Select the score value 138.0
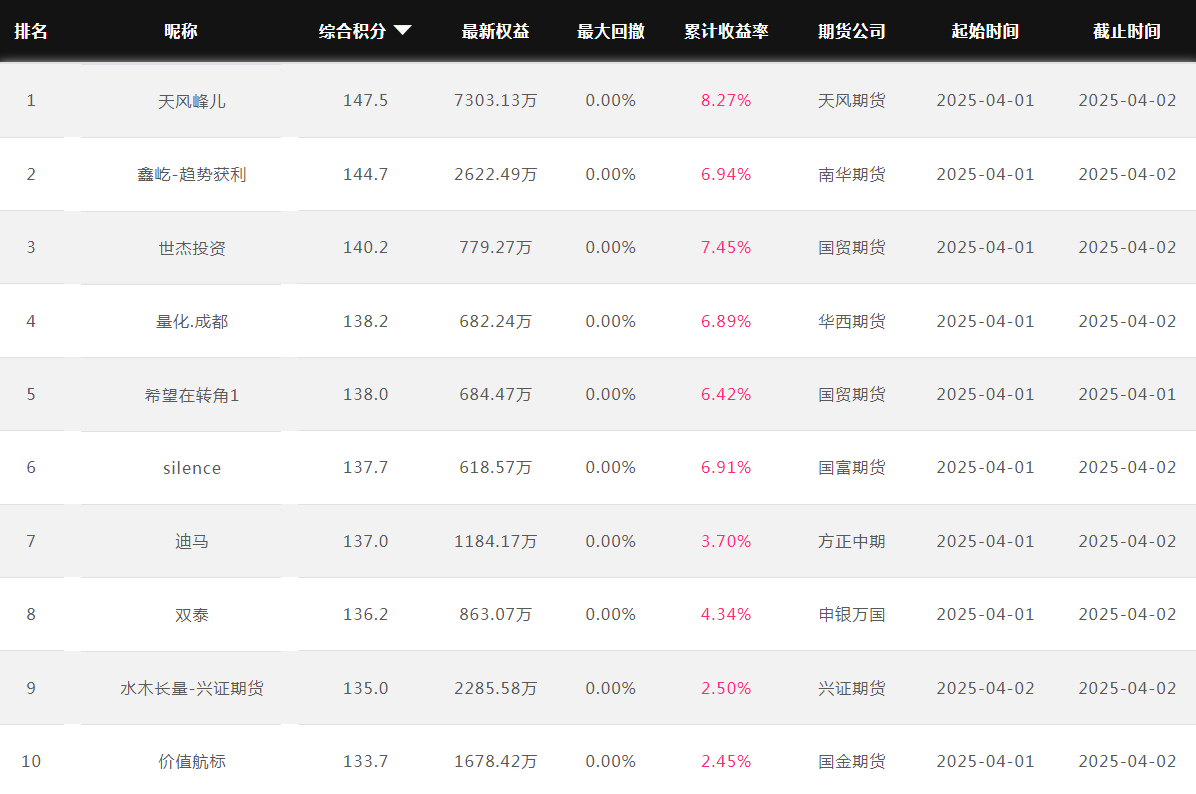The image size is (1196, 794). click(x=365, y=394)
